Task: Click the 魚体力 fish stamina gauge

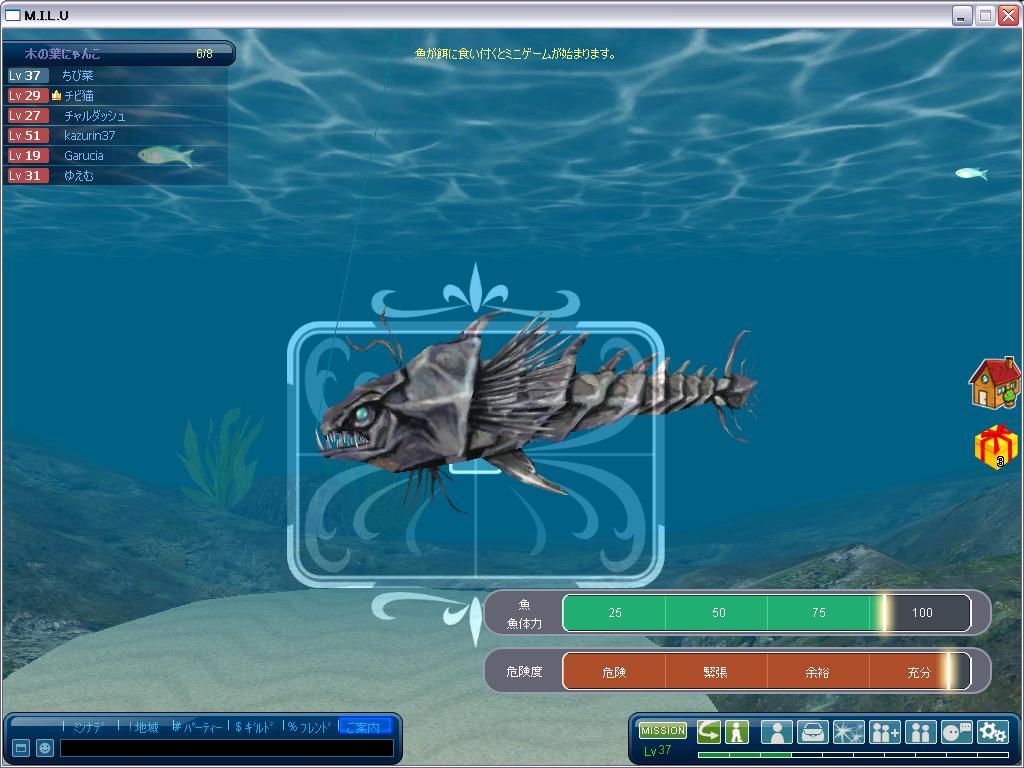Action: point(766,613)
